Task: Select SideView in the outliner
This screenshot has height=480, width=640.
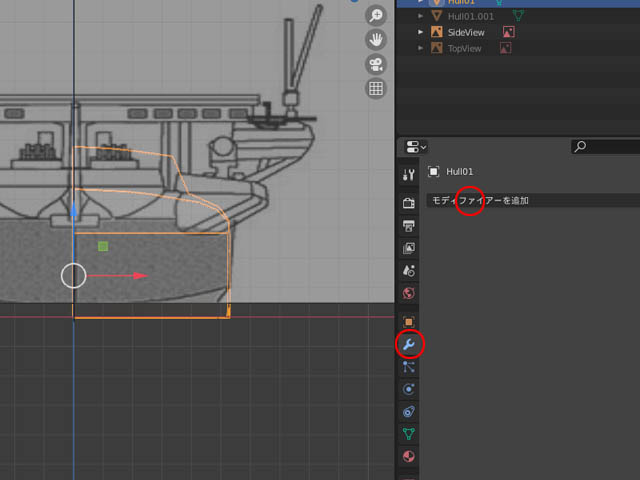Action: click(466, 32)
